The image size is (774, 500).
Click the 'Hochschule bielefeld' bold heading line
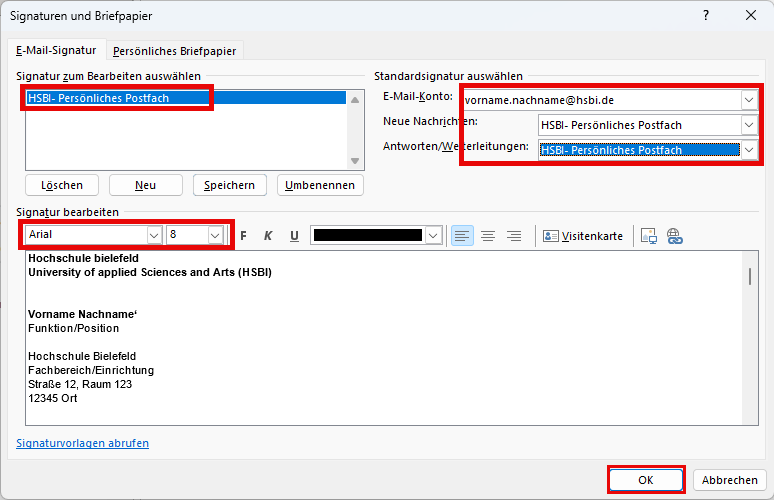pos(83,258)
